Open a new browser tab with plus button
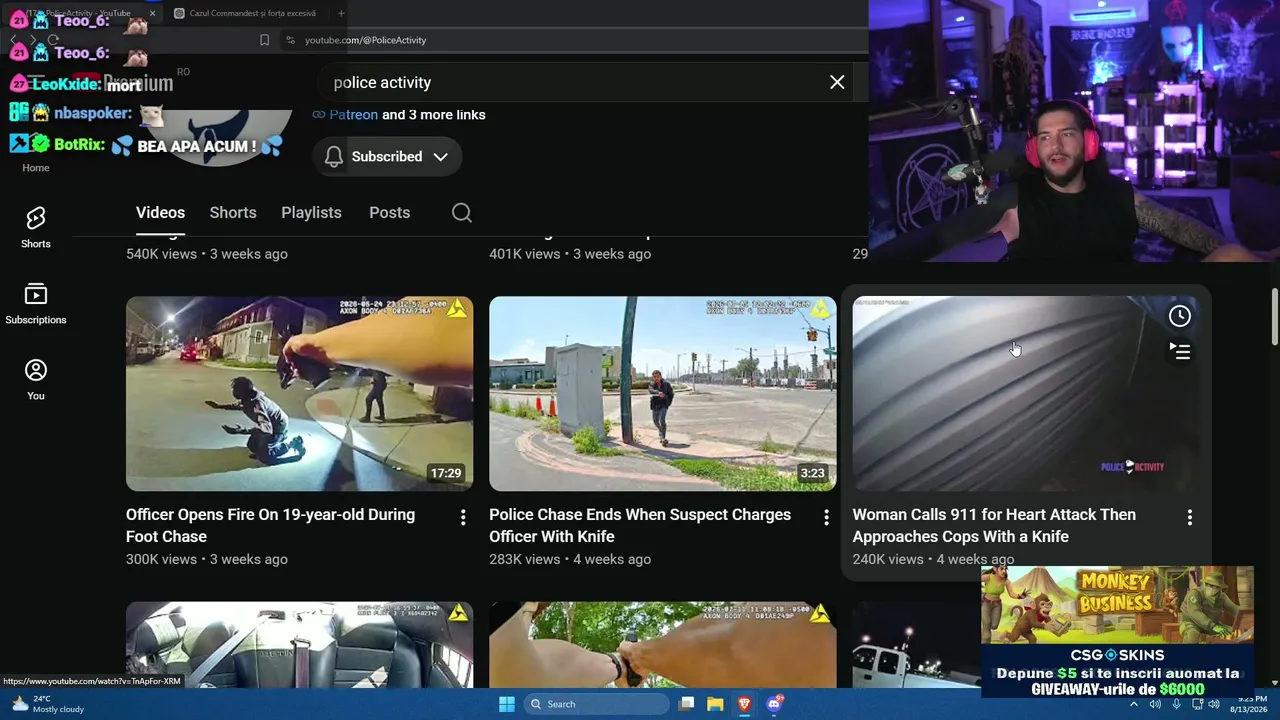 [x=341, y=13]
